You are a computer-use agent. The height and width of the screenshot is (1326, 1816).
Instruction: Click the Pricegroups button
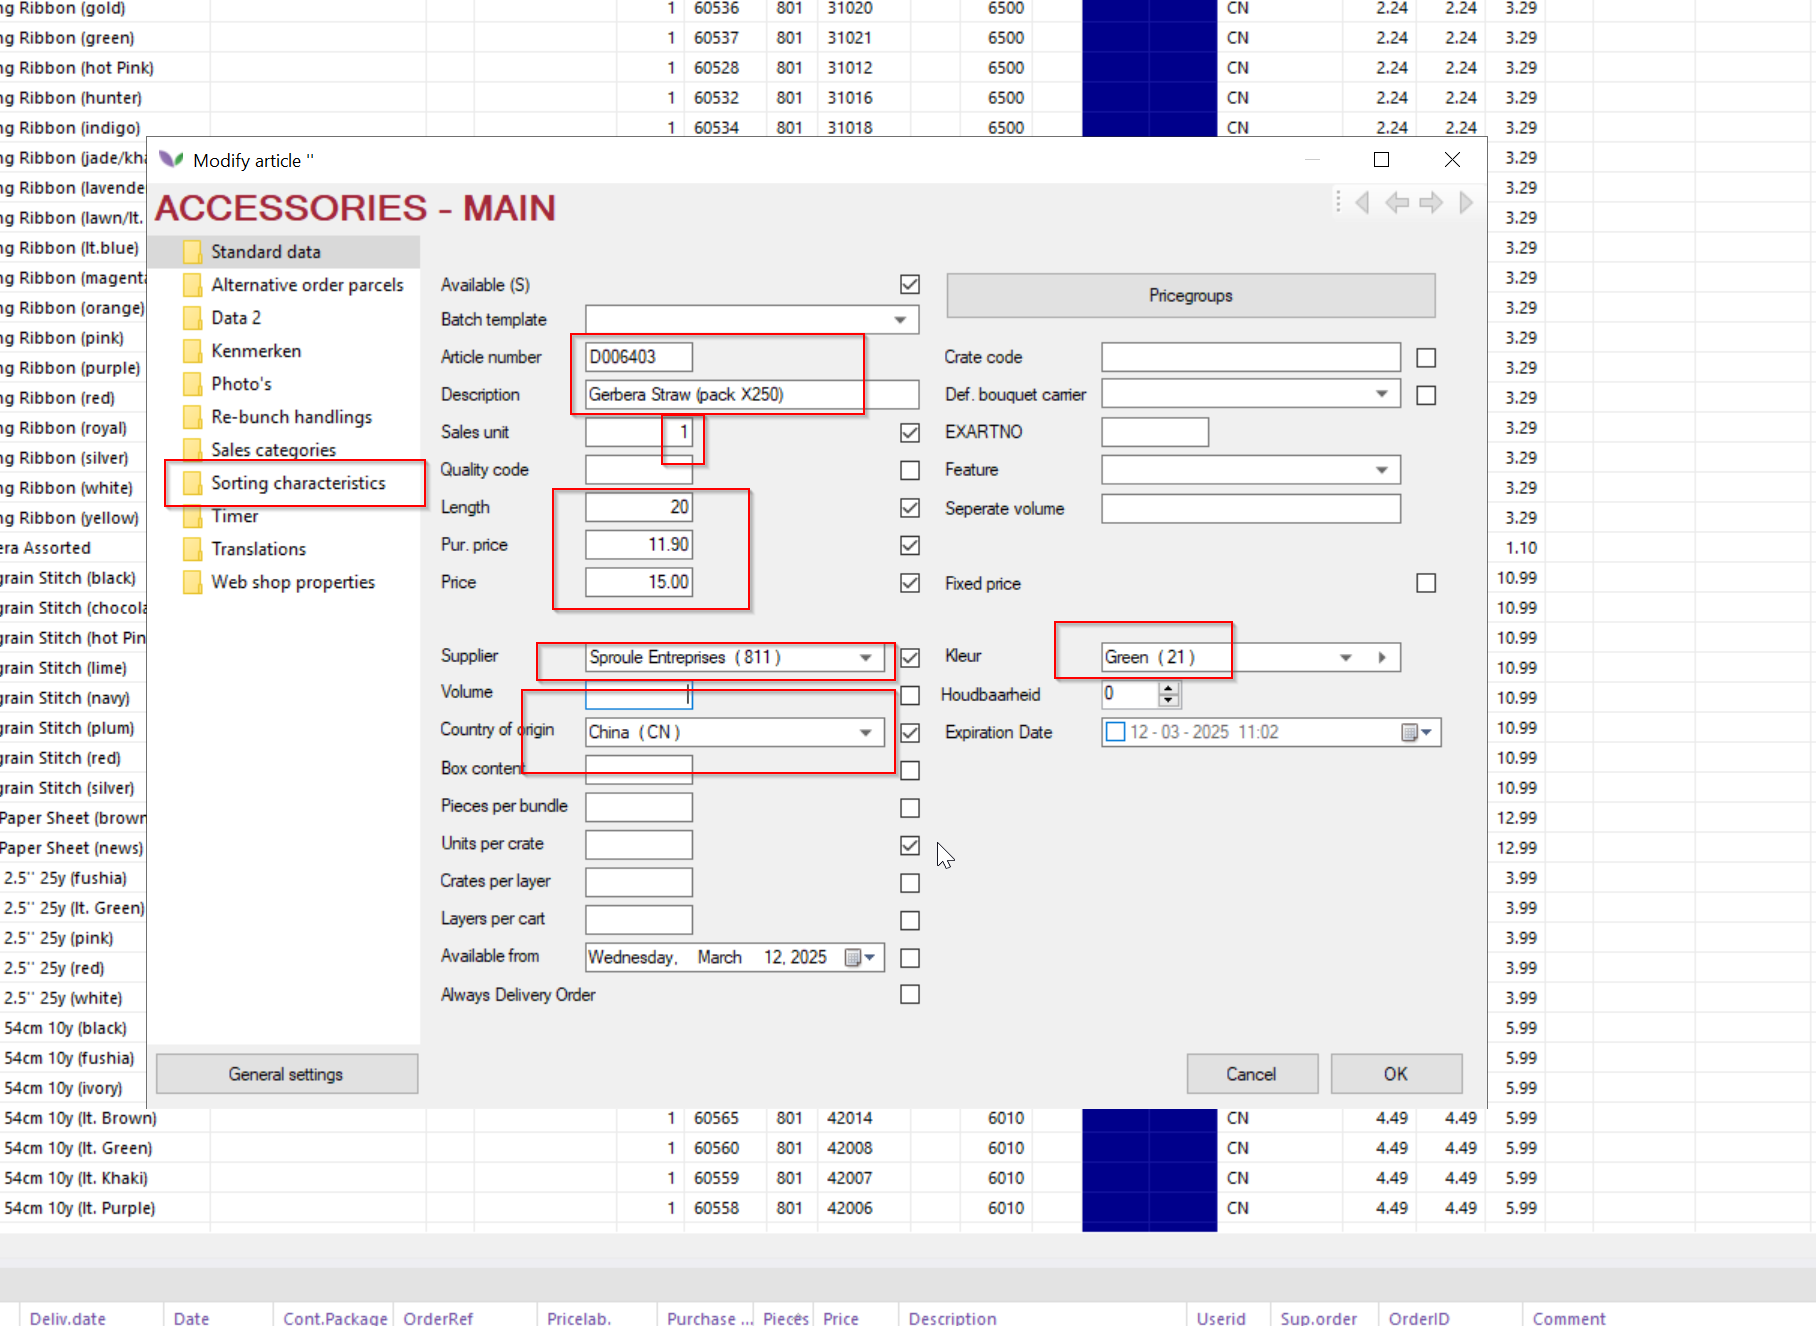1190,296
